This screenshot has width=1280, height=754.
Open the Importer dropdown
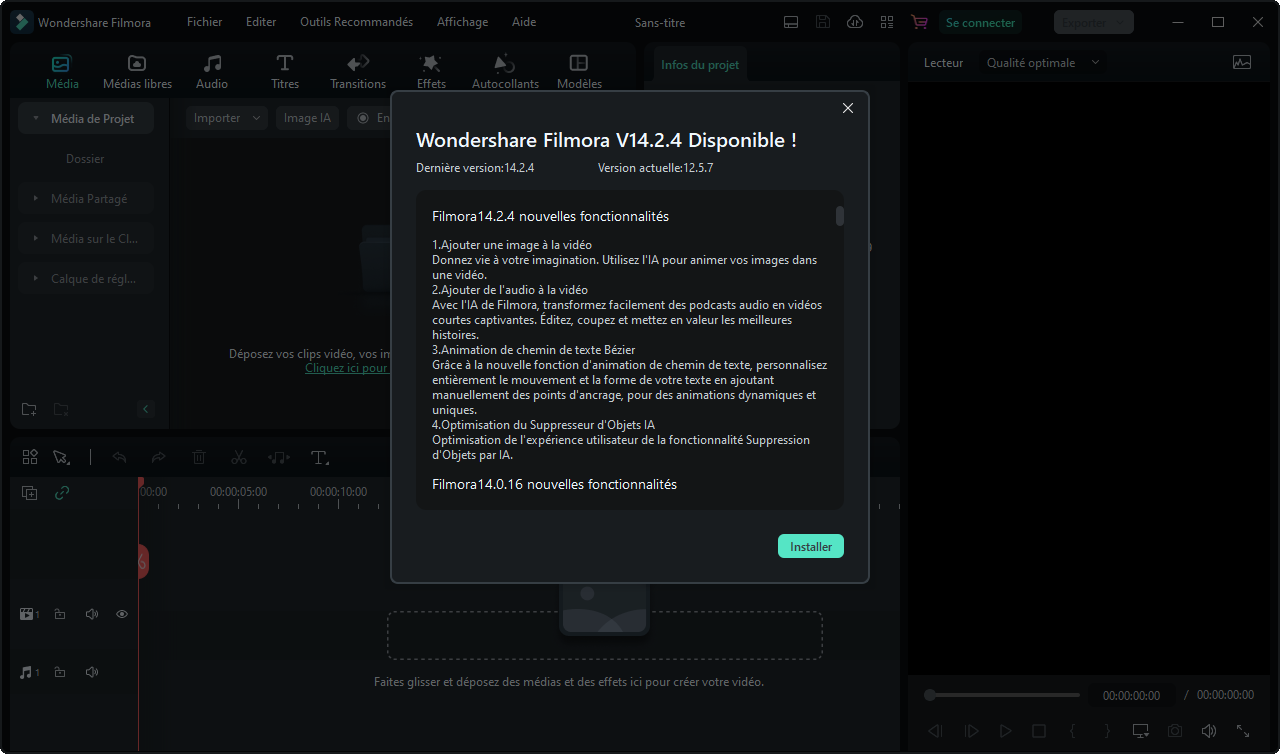point(227,118)
